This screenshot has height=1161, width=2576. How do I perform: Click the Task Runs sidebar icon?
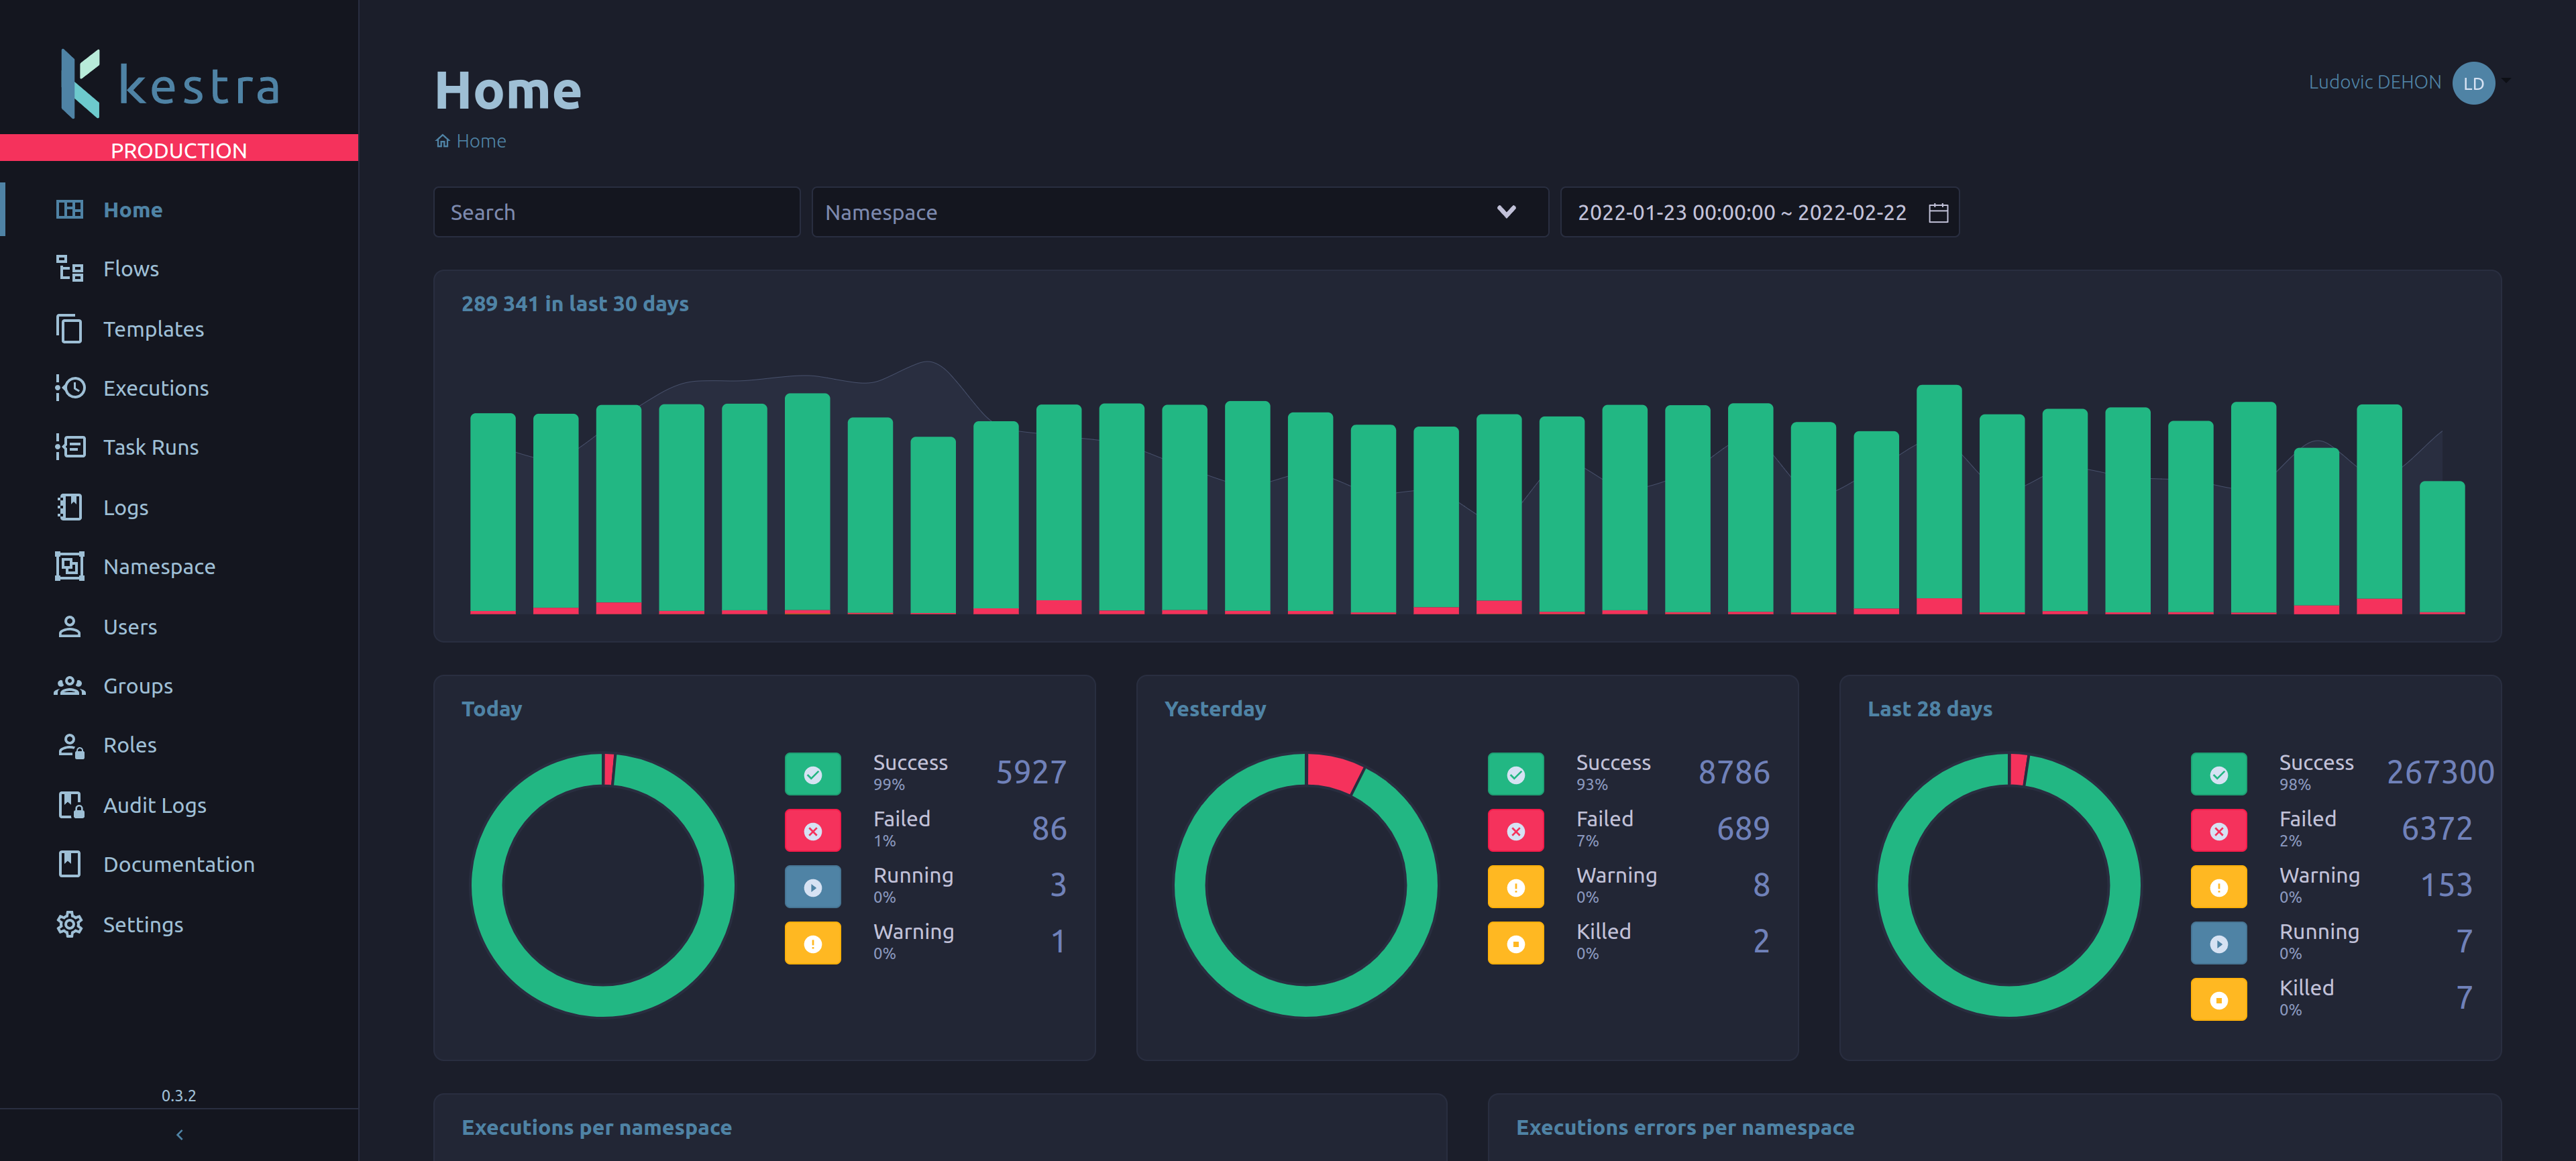pos(70,447)
